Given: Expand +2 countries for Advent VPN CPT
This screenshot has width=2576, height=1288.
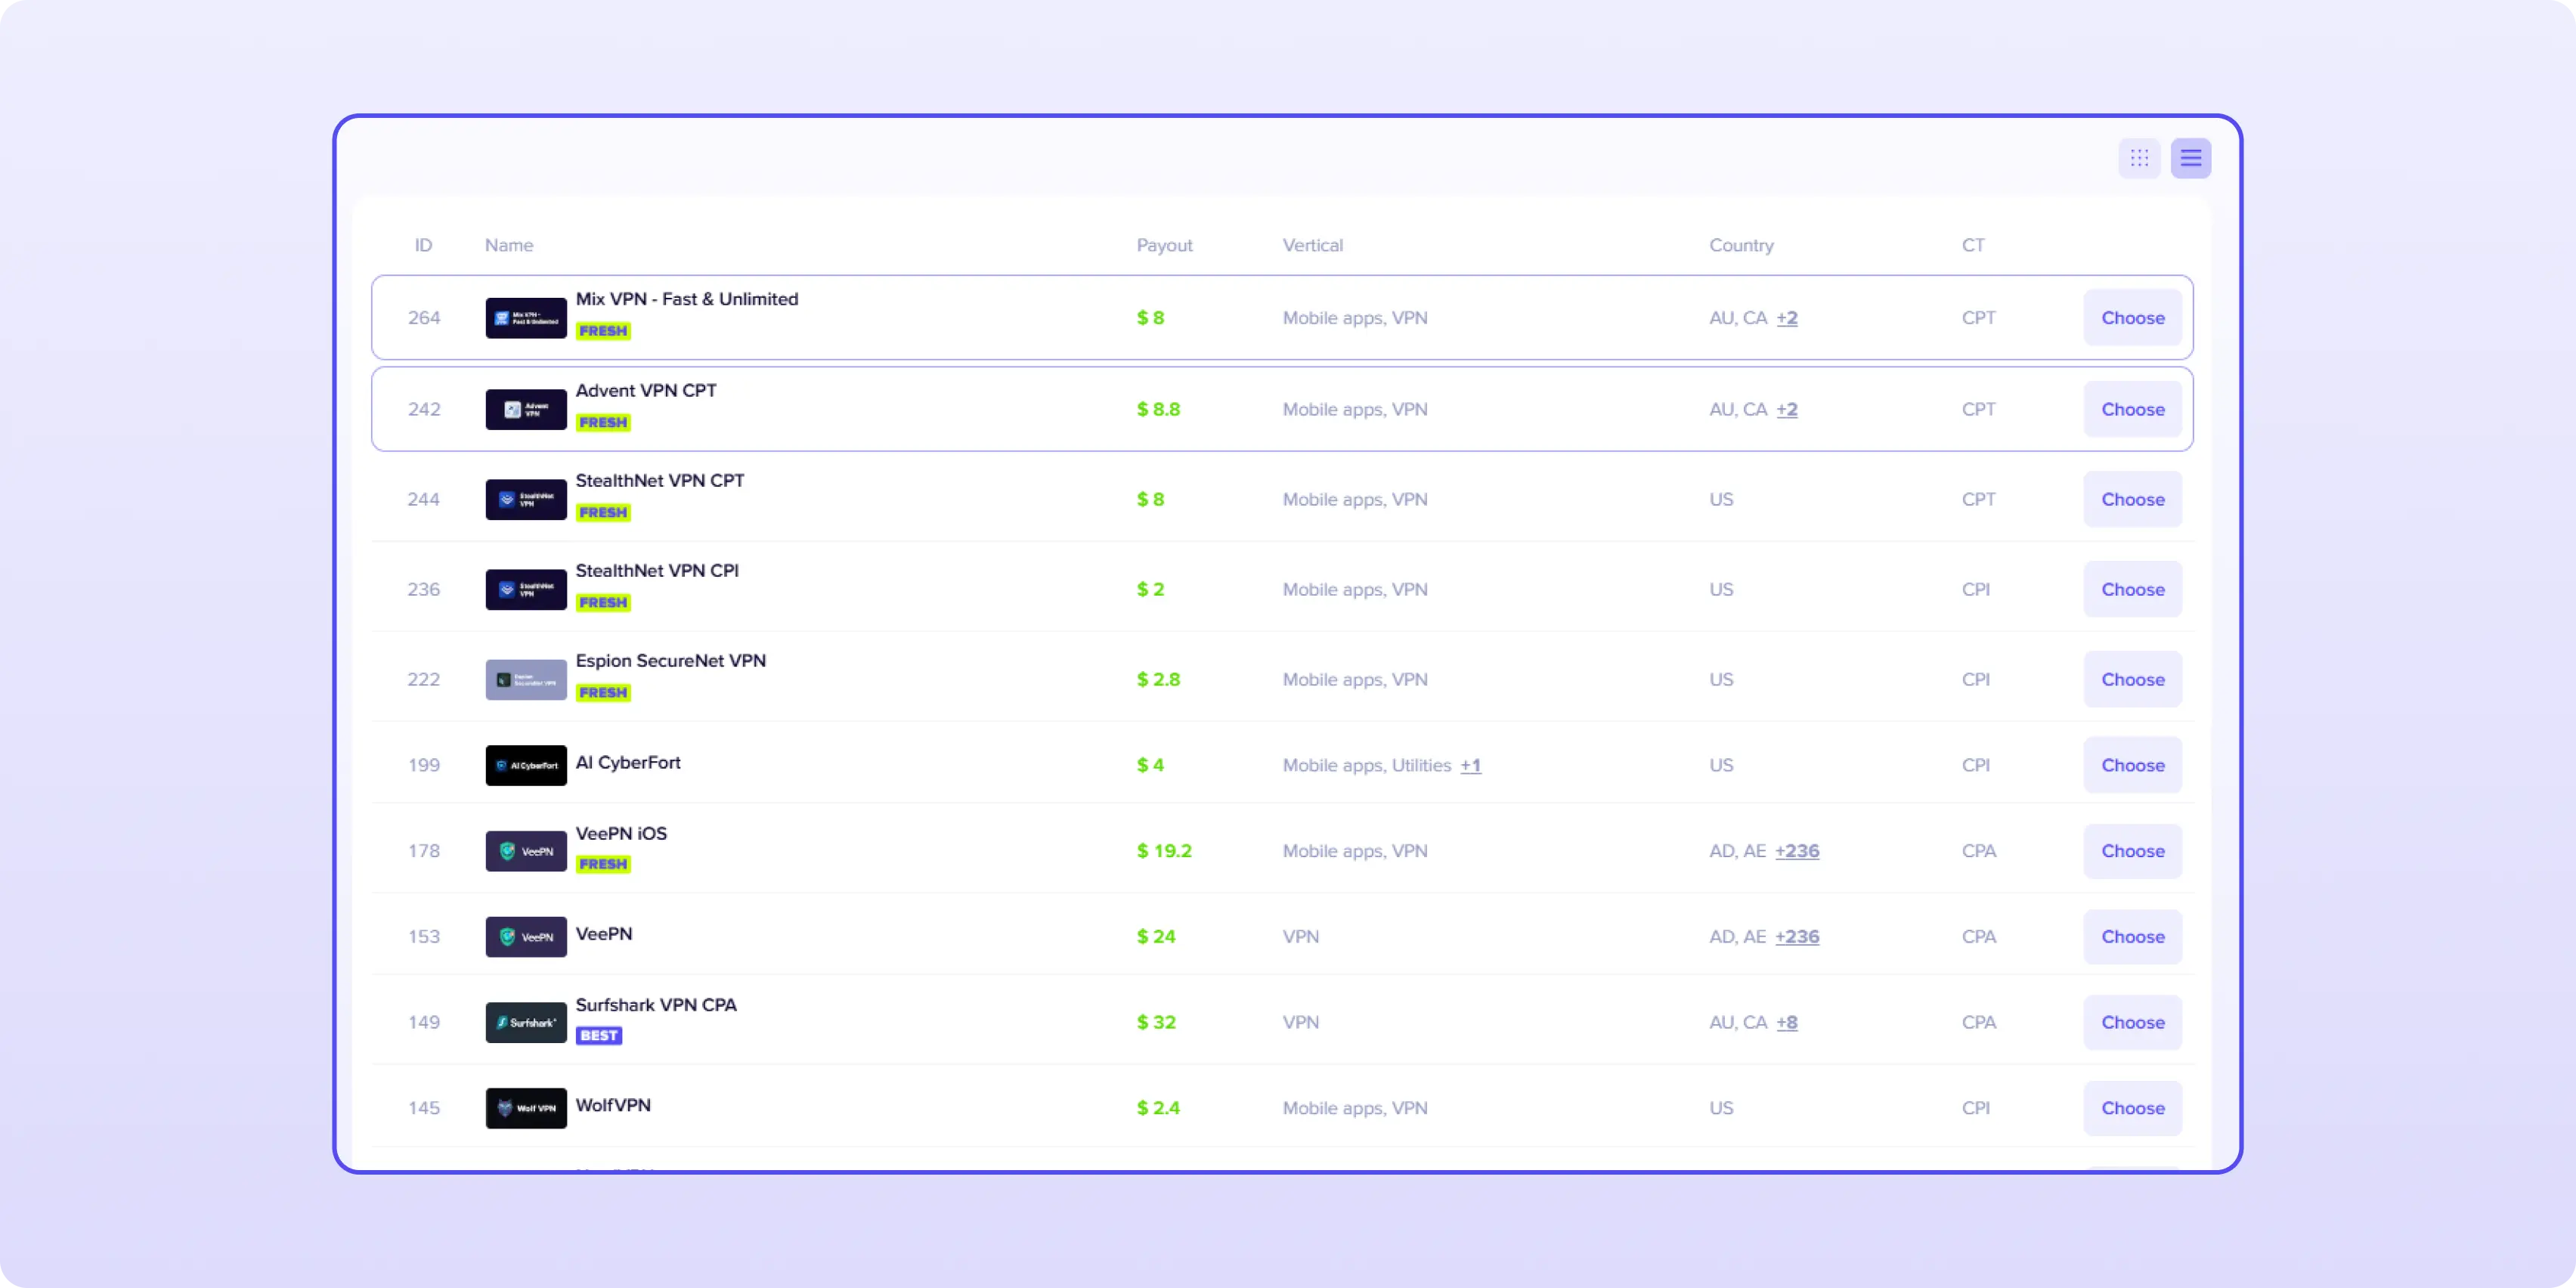Looking at the screenshot, I should tap(1787, 409).
